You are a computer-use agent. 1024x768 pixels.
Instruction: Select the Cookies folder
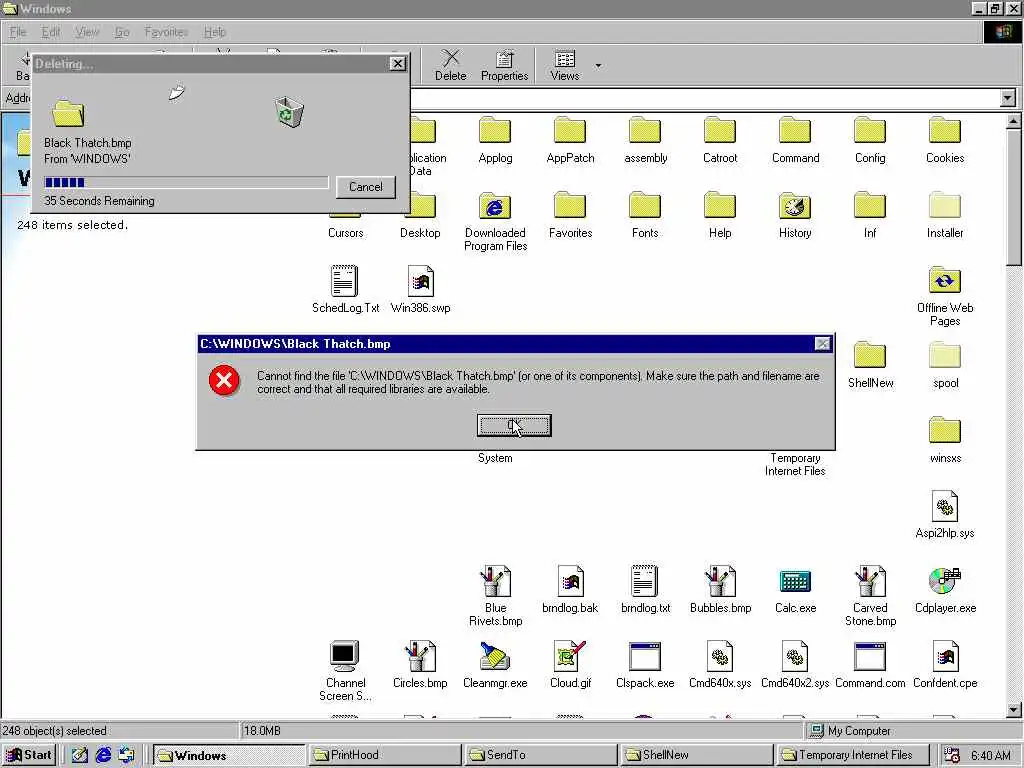945,140
